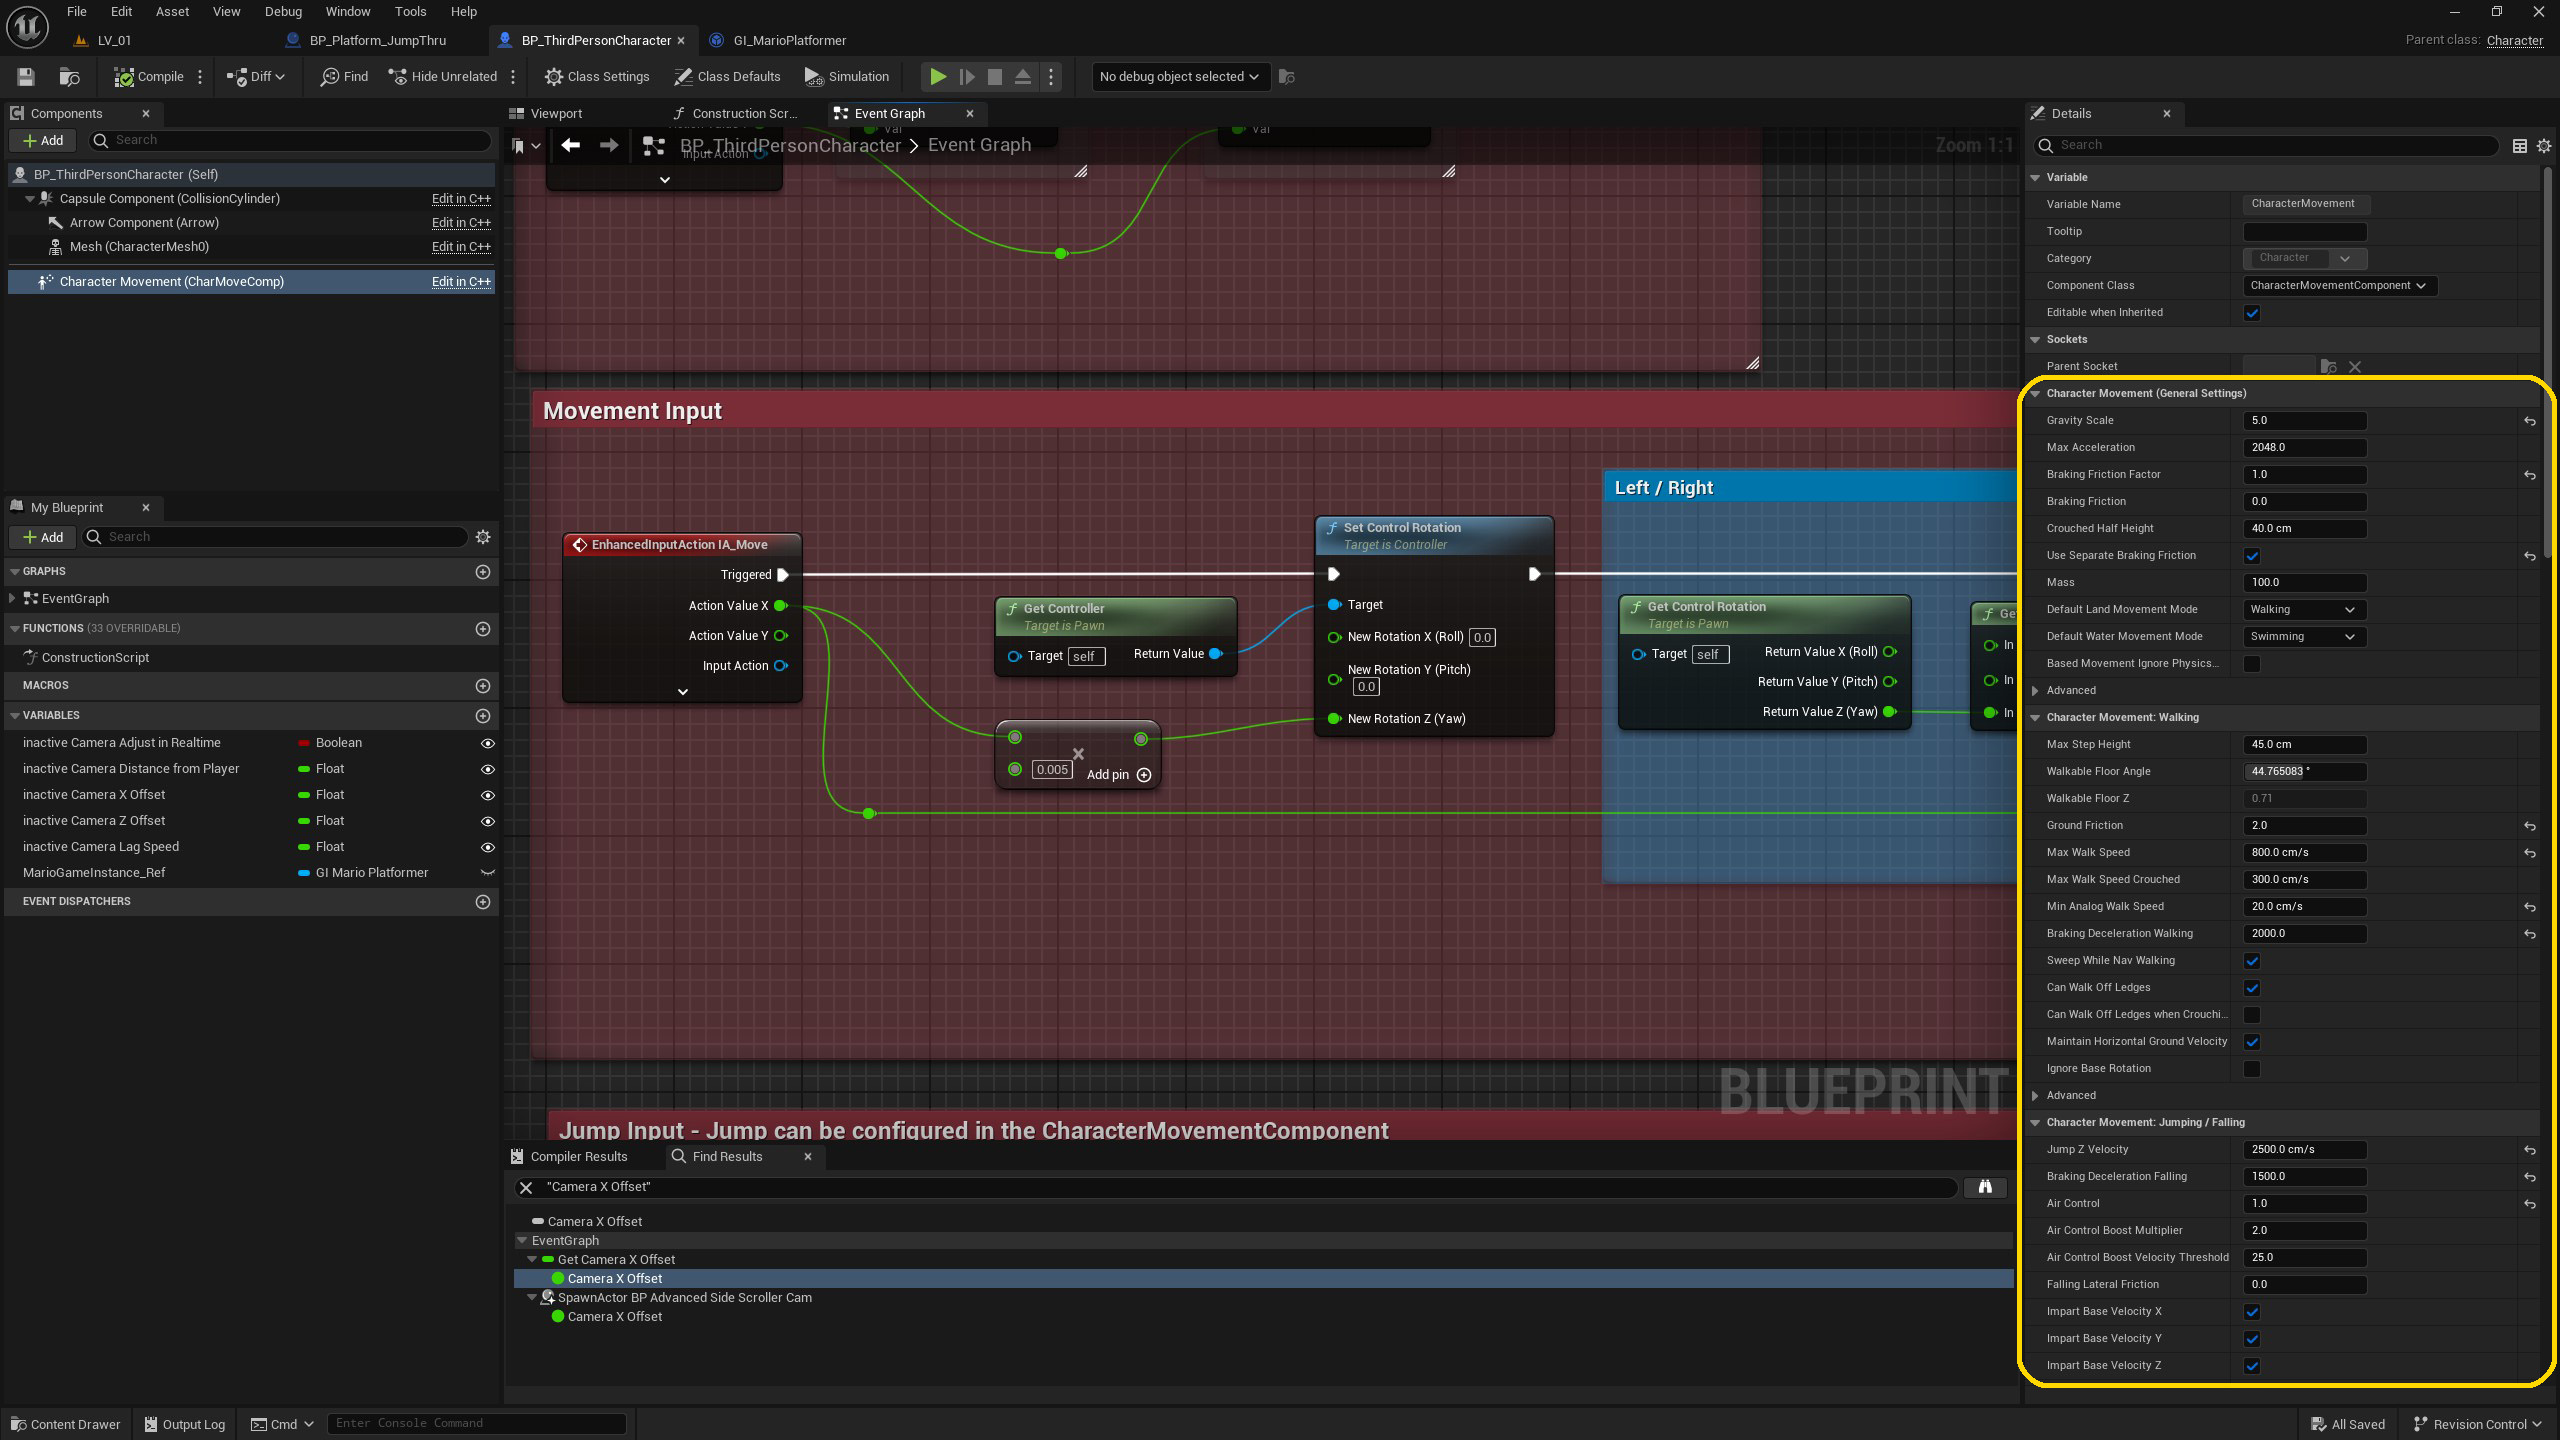
Task: Click the My Blueprint settings gear icon
Action: pyautogui.click(x=483, y=537)
